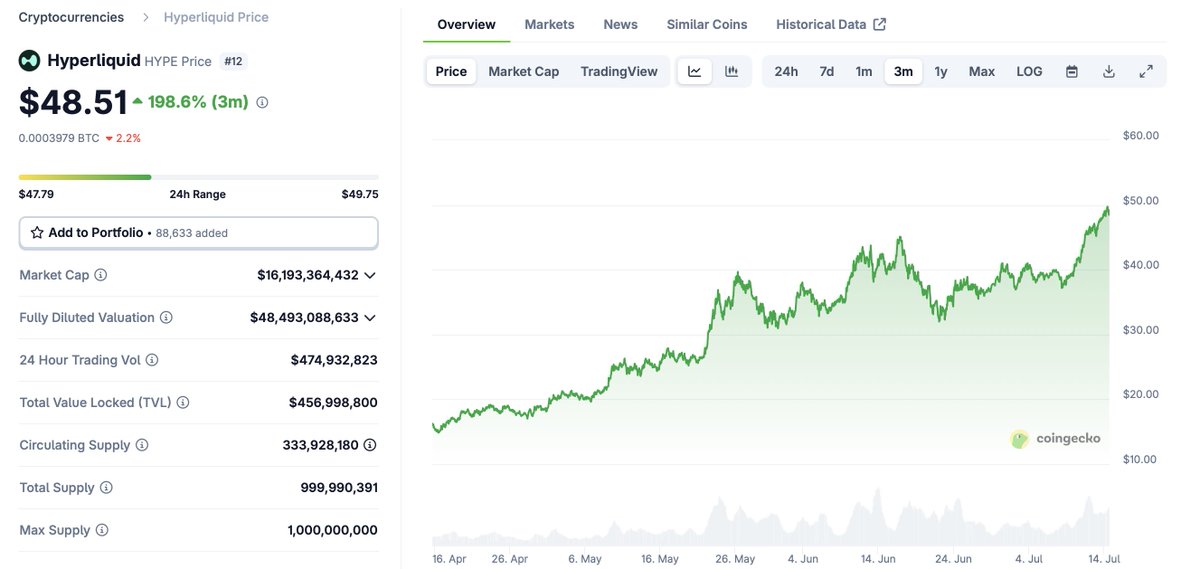This screenshot has height=569, width=1200.
Task: Go to Cryptocurrencies breadcrumb link
Action: click(72, 17)
